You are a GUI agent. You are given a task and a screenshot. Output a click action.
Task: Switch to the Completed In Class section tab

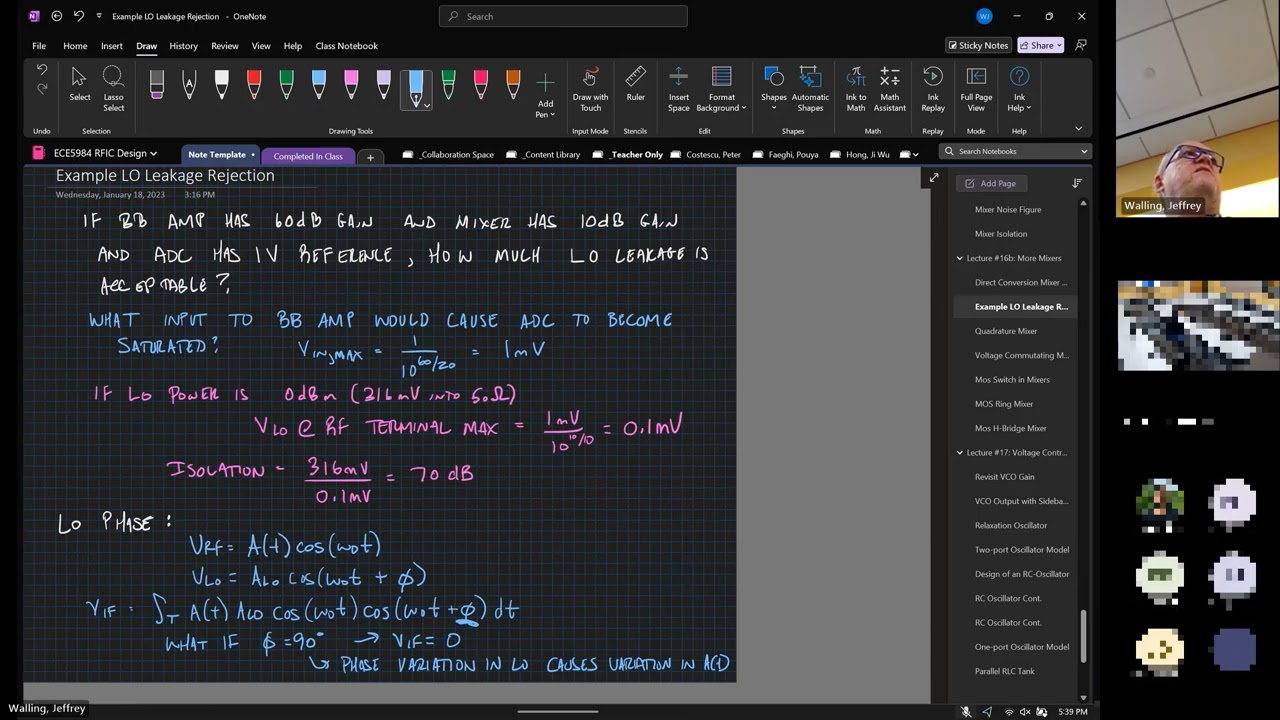308,156
